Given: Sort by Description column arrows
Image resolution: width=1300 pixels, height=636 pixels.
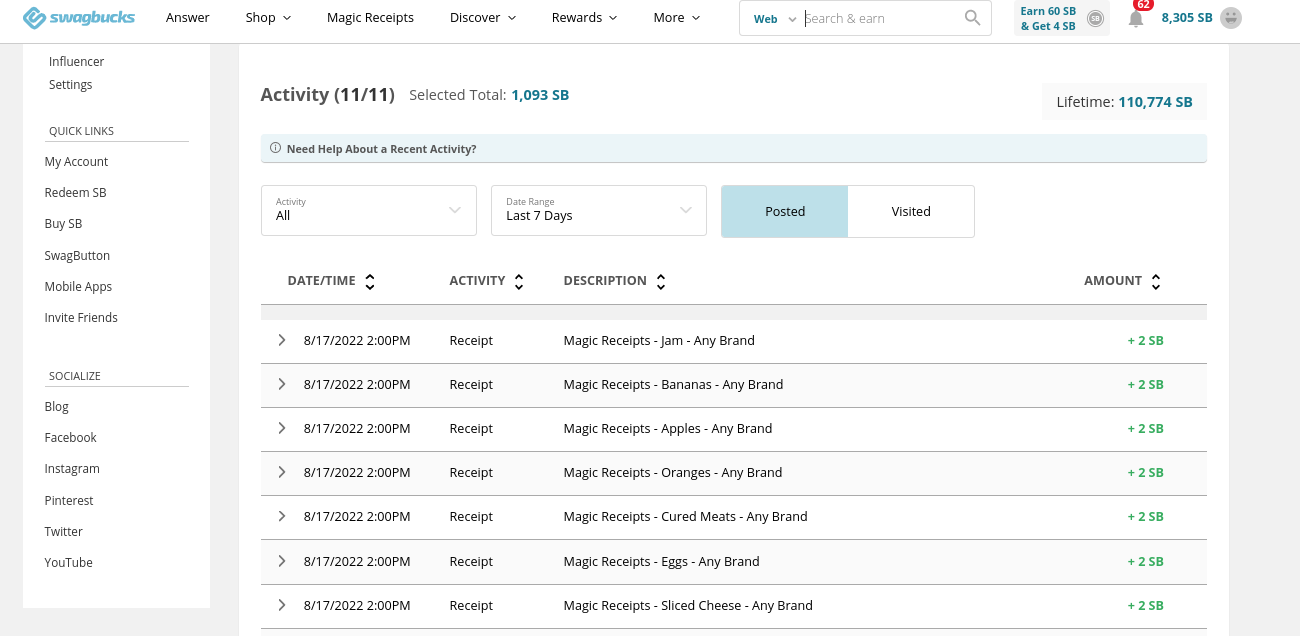Looking at the screenshot, I should (x=660, y=282).
